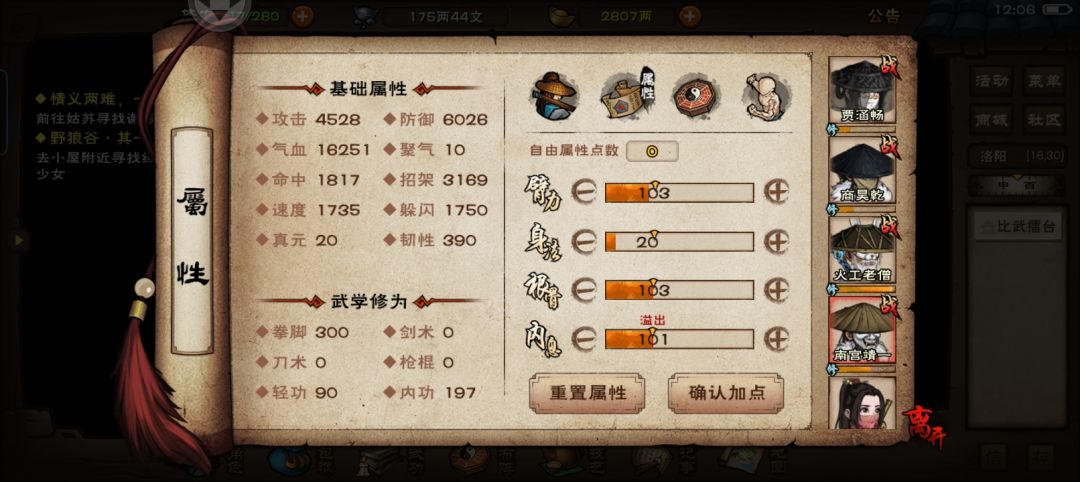Click the 重置属性 reset button
This screenshot has height=482, width=1080.
tap(588, 393)
